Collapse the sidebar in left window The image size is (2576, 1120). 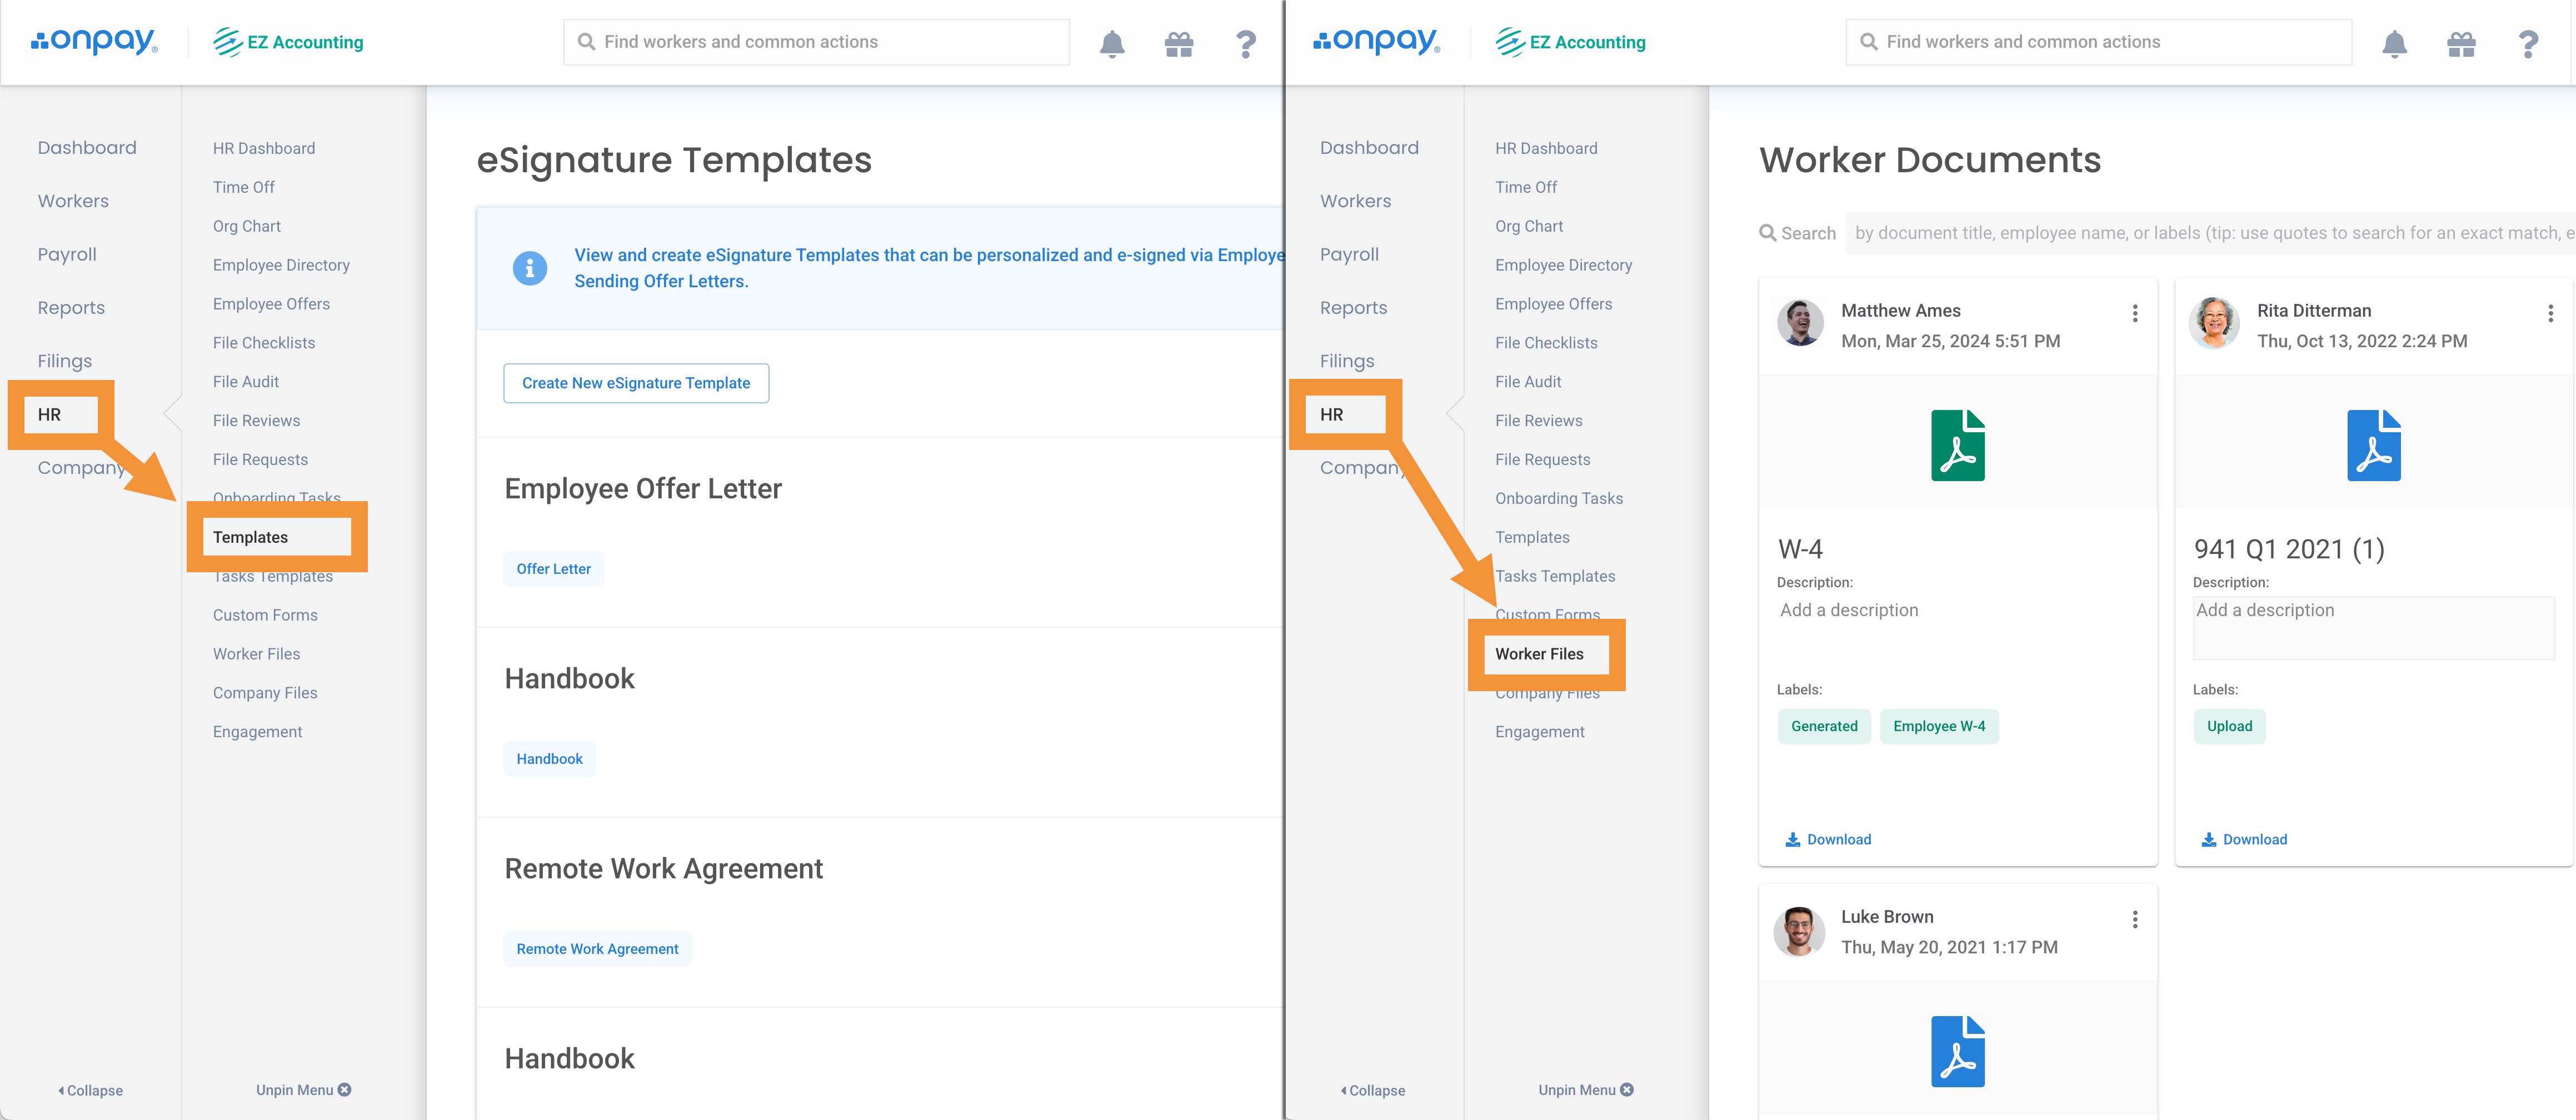tap(91, 1090)
